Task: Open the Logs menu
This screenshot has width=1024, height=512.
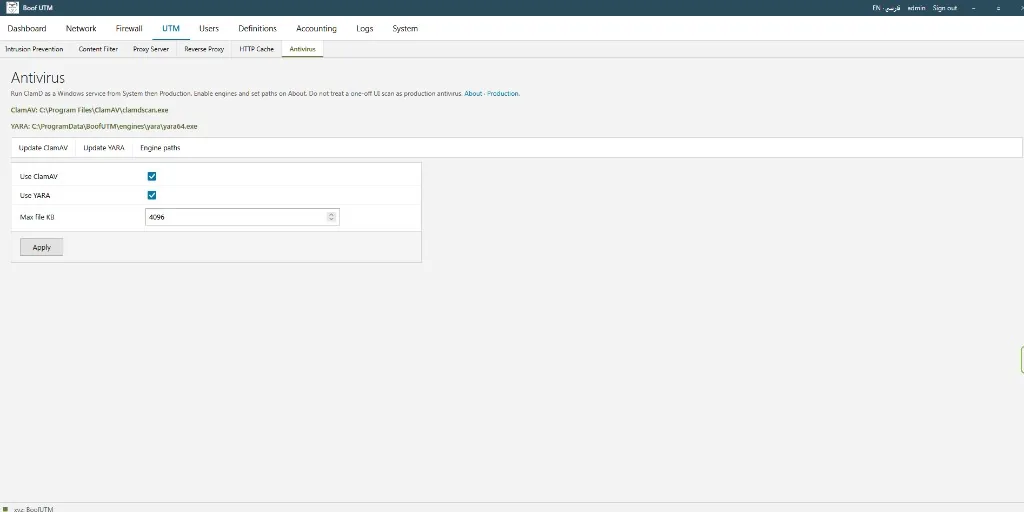Action: click(x=364, y=29)
